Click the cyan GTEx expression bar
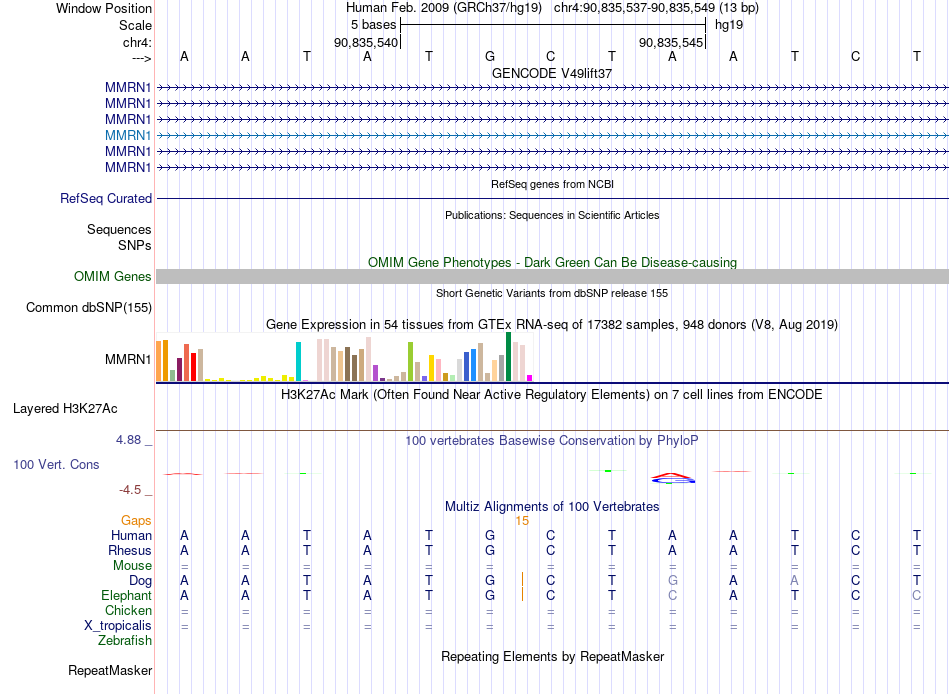This screenshot has width=950, height=694. point(298,361)
